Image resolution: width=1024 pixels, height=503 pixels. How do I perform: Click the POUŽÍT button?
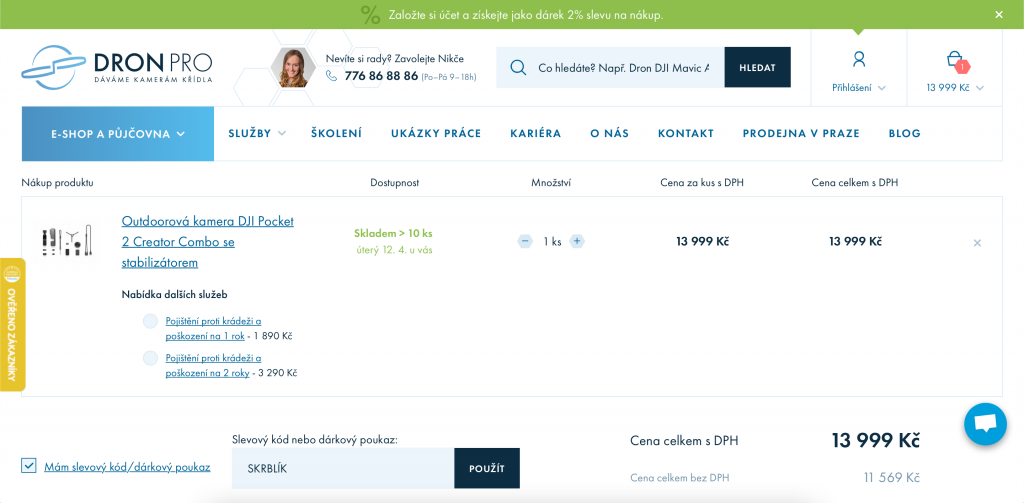(487, 468)
